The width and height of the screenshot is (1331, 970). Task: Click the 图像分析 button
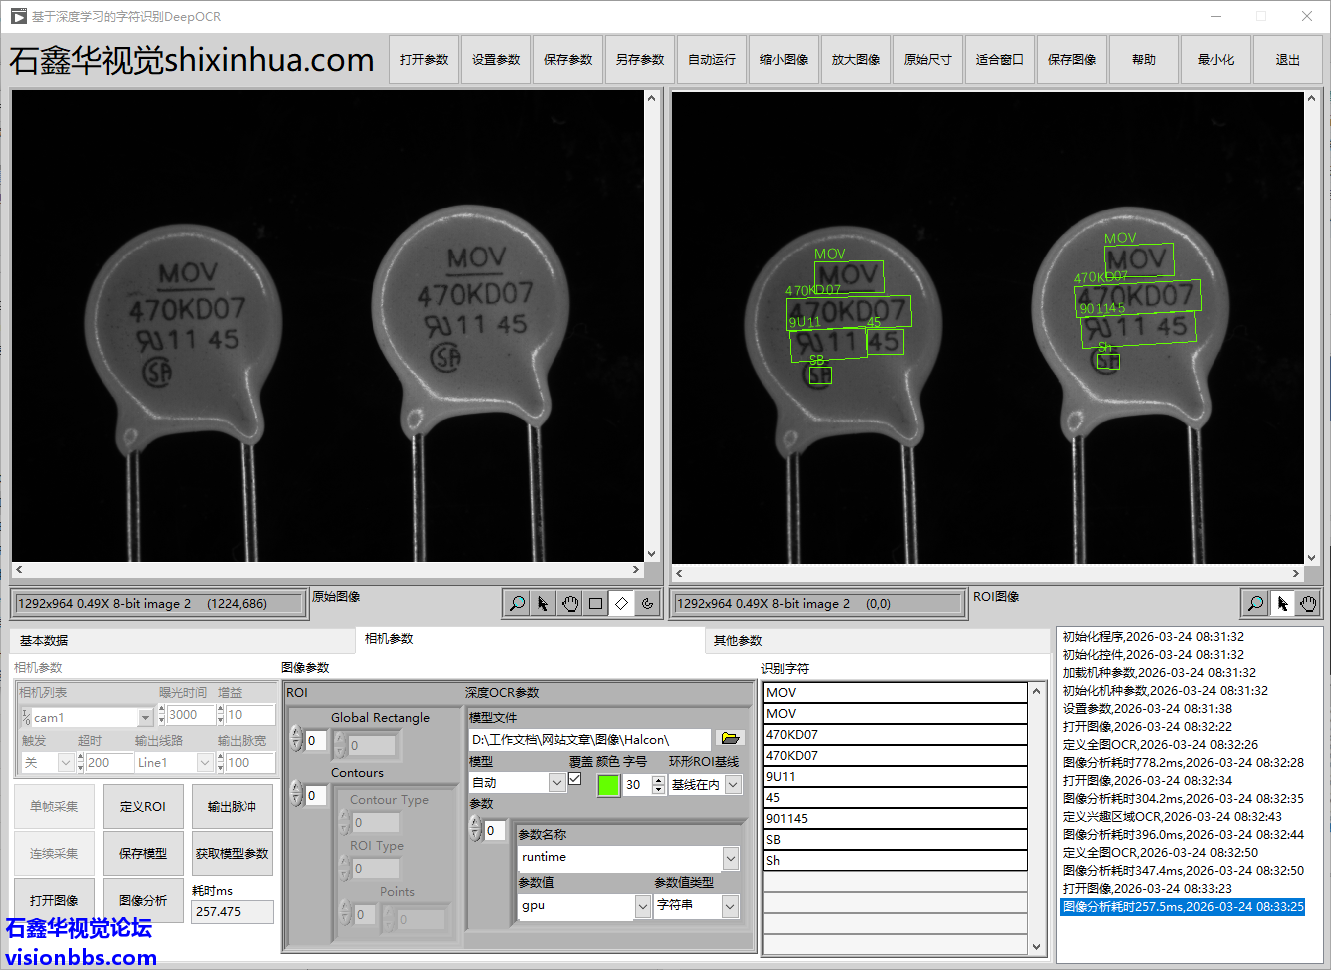(143, 900)
